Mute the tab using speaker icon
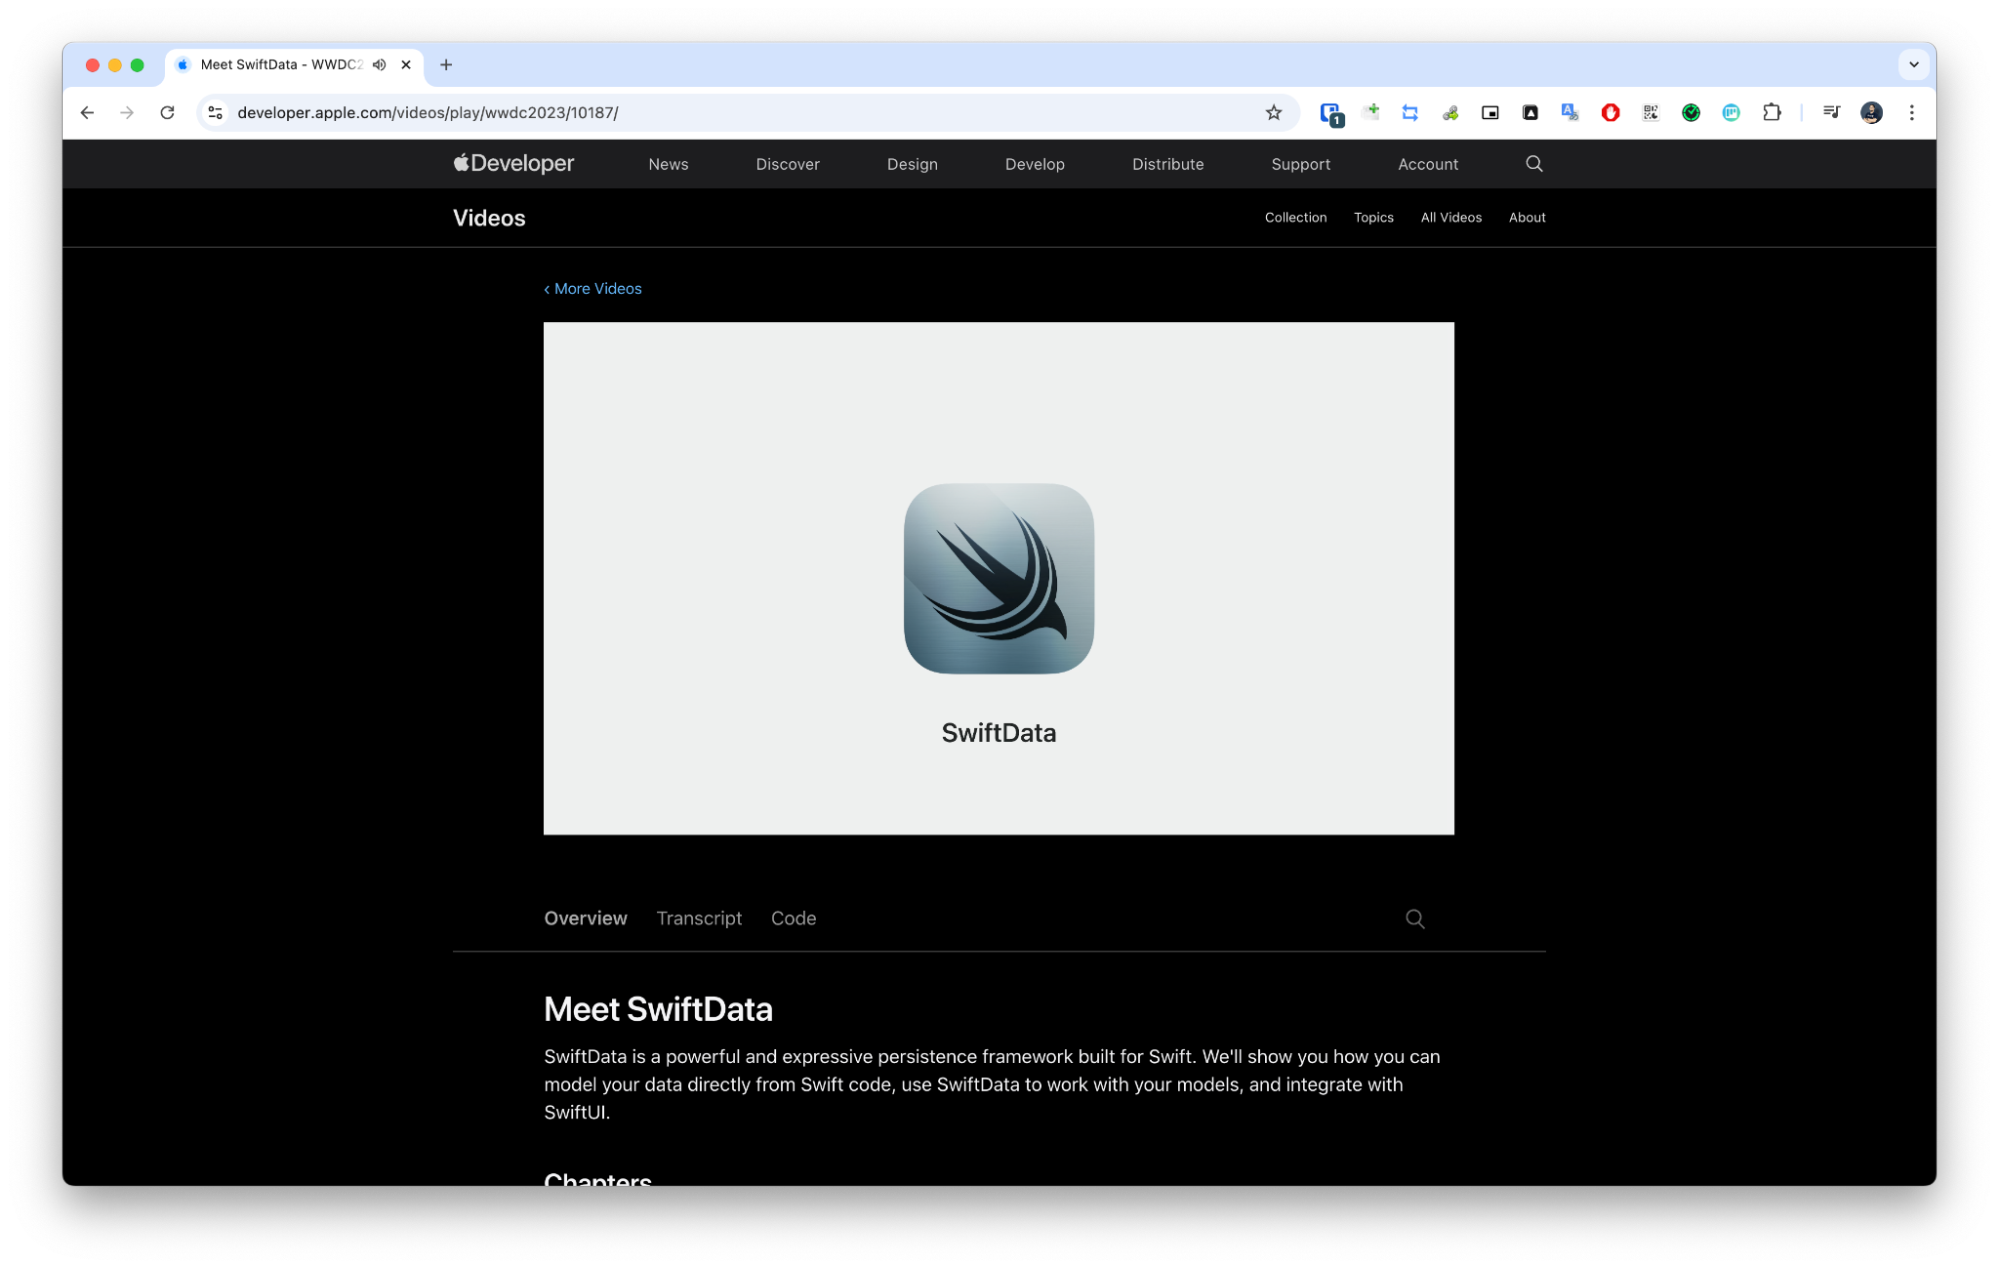Screen dimensions: 1999x1268 (379, 65)
